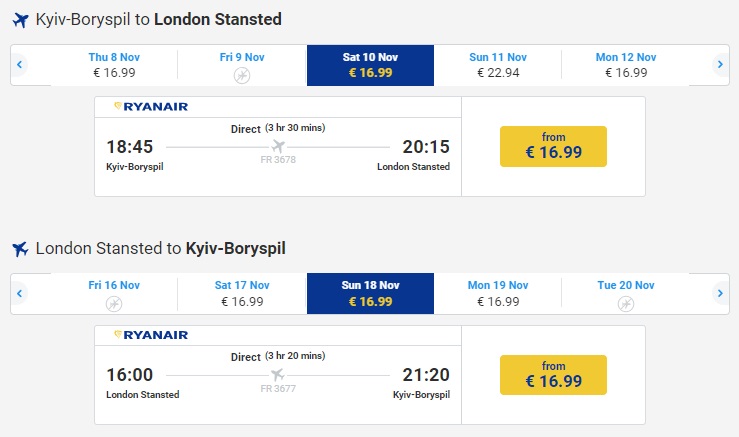The height and width of the screenshot is (437, 739).
Task: Click no-flights icon under Tue 20 Nov
Action: click(x=626, y=303)
